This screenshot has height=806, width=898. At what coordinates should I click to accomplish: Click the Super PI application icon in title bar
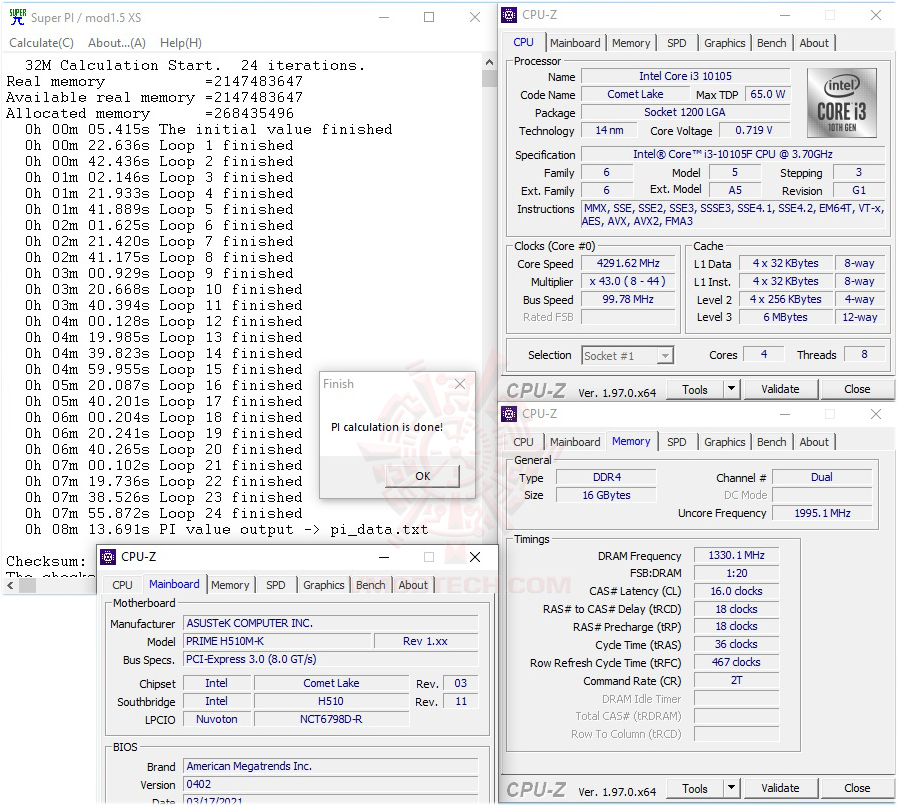coord(18,17)
